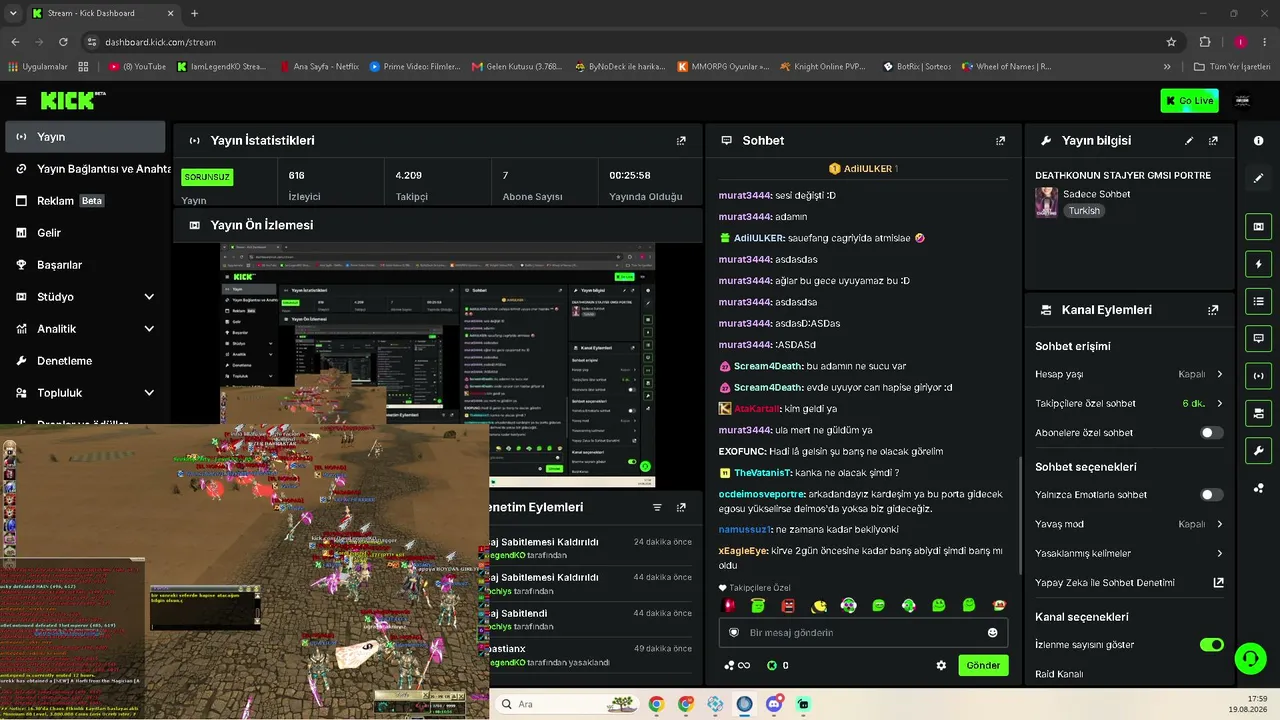Open Takipçilere özel sohbet duration chevron
Screen dimensions: 1280x720
pyautogui.click(x=1219, y=404)
